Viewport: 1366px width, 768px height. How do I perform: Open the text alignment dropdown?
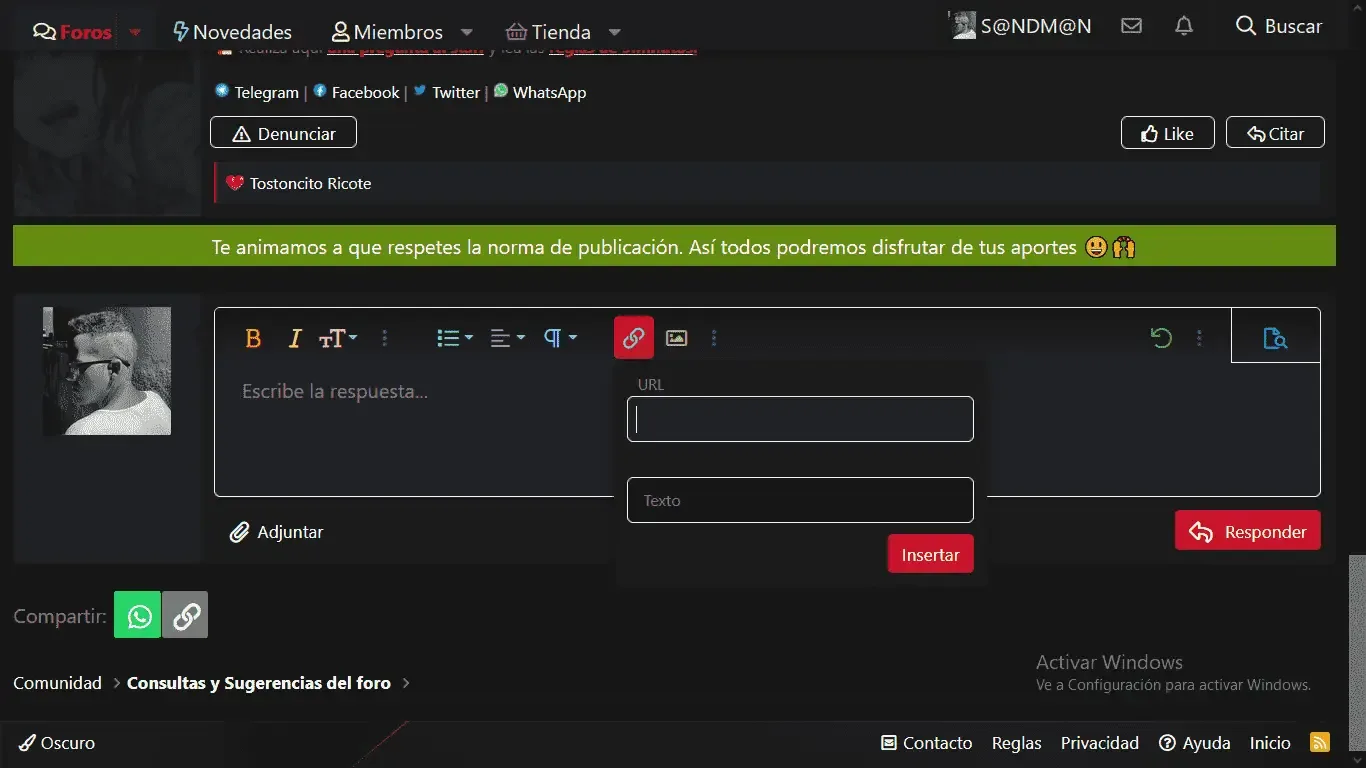[x=507, y=338]
